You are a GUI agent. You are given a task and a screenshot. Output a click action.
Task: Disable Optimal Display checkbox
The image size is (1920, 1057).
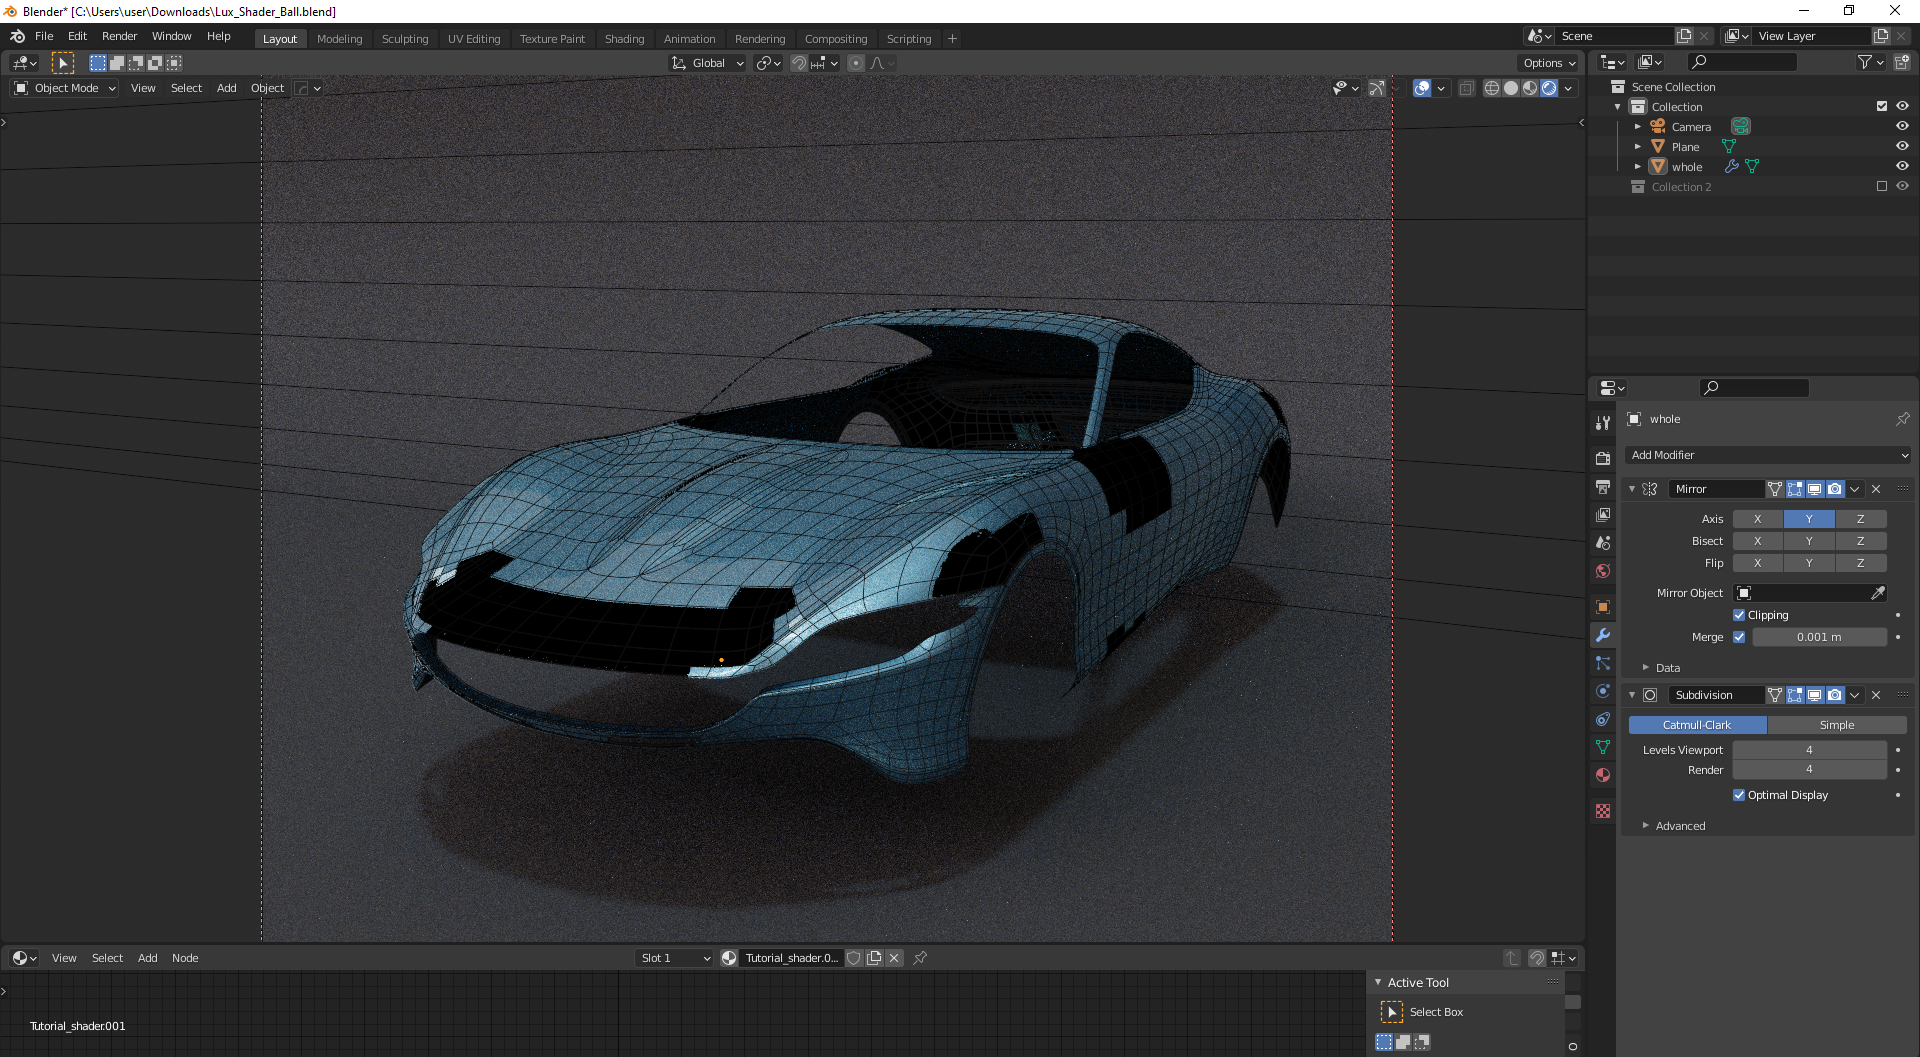pos(1739,795)
